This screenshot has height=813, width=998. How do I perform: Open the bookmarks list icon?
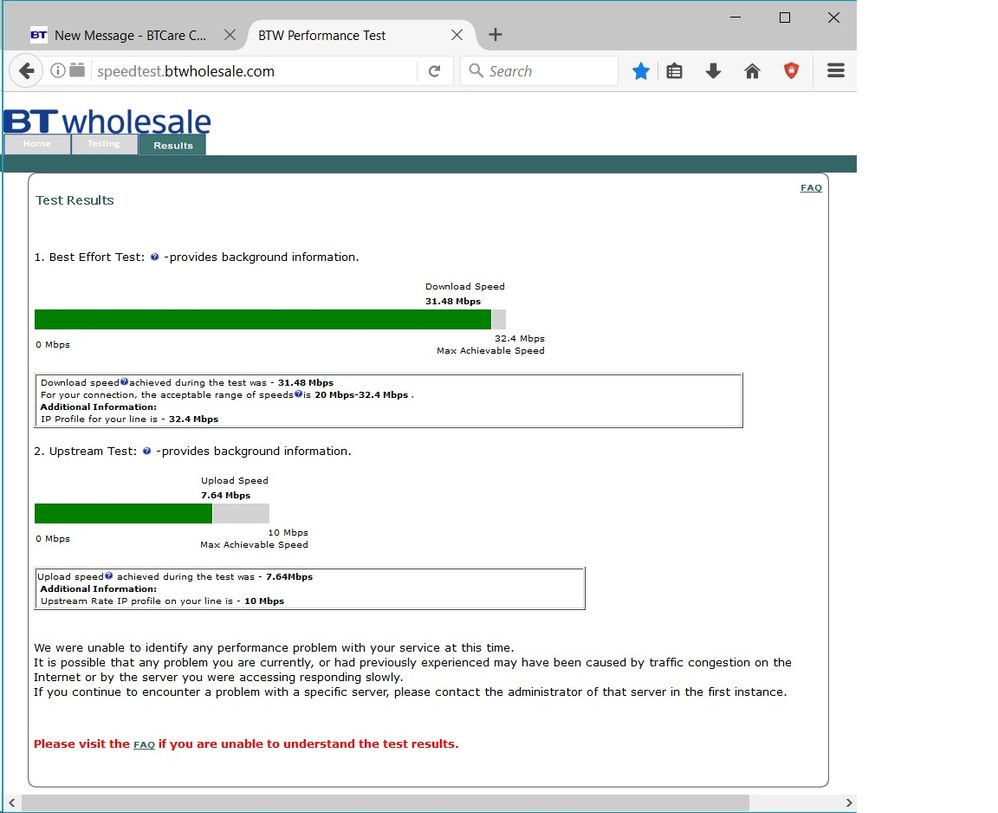pyautogui.click(x=674, y=71)
